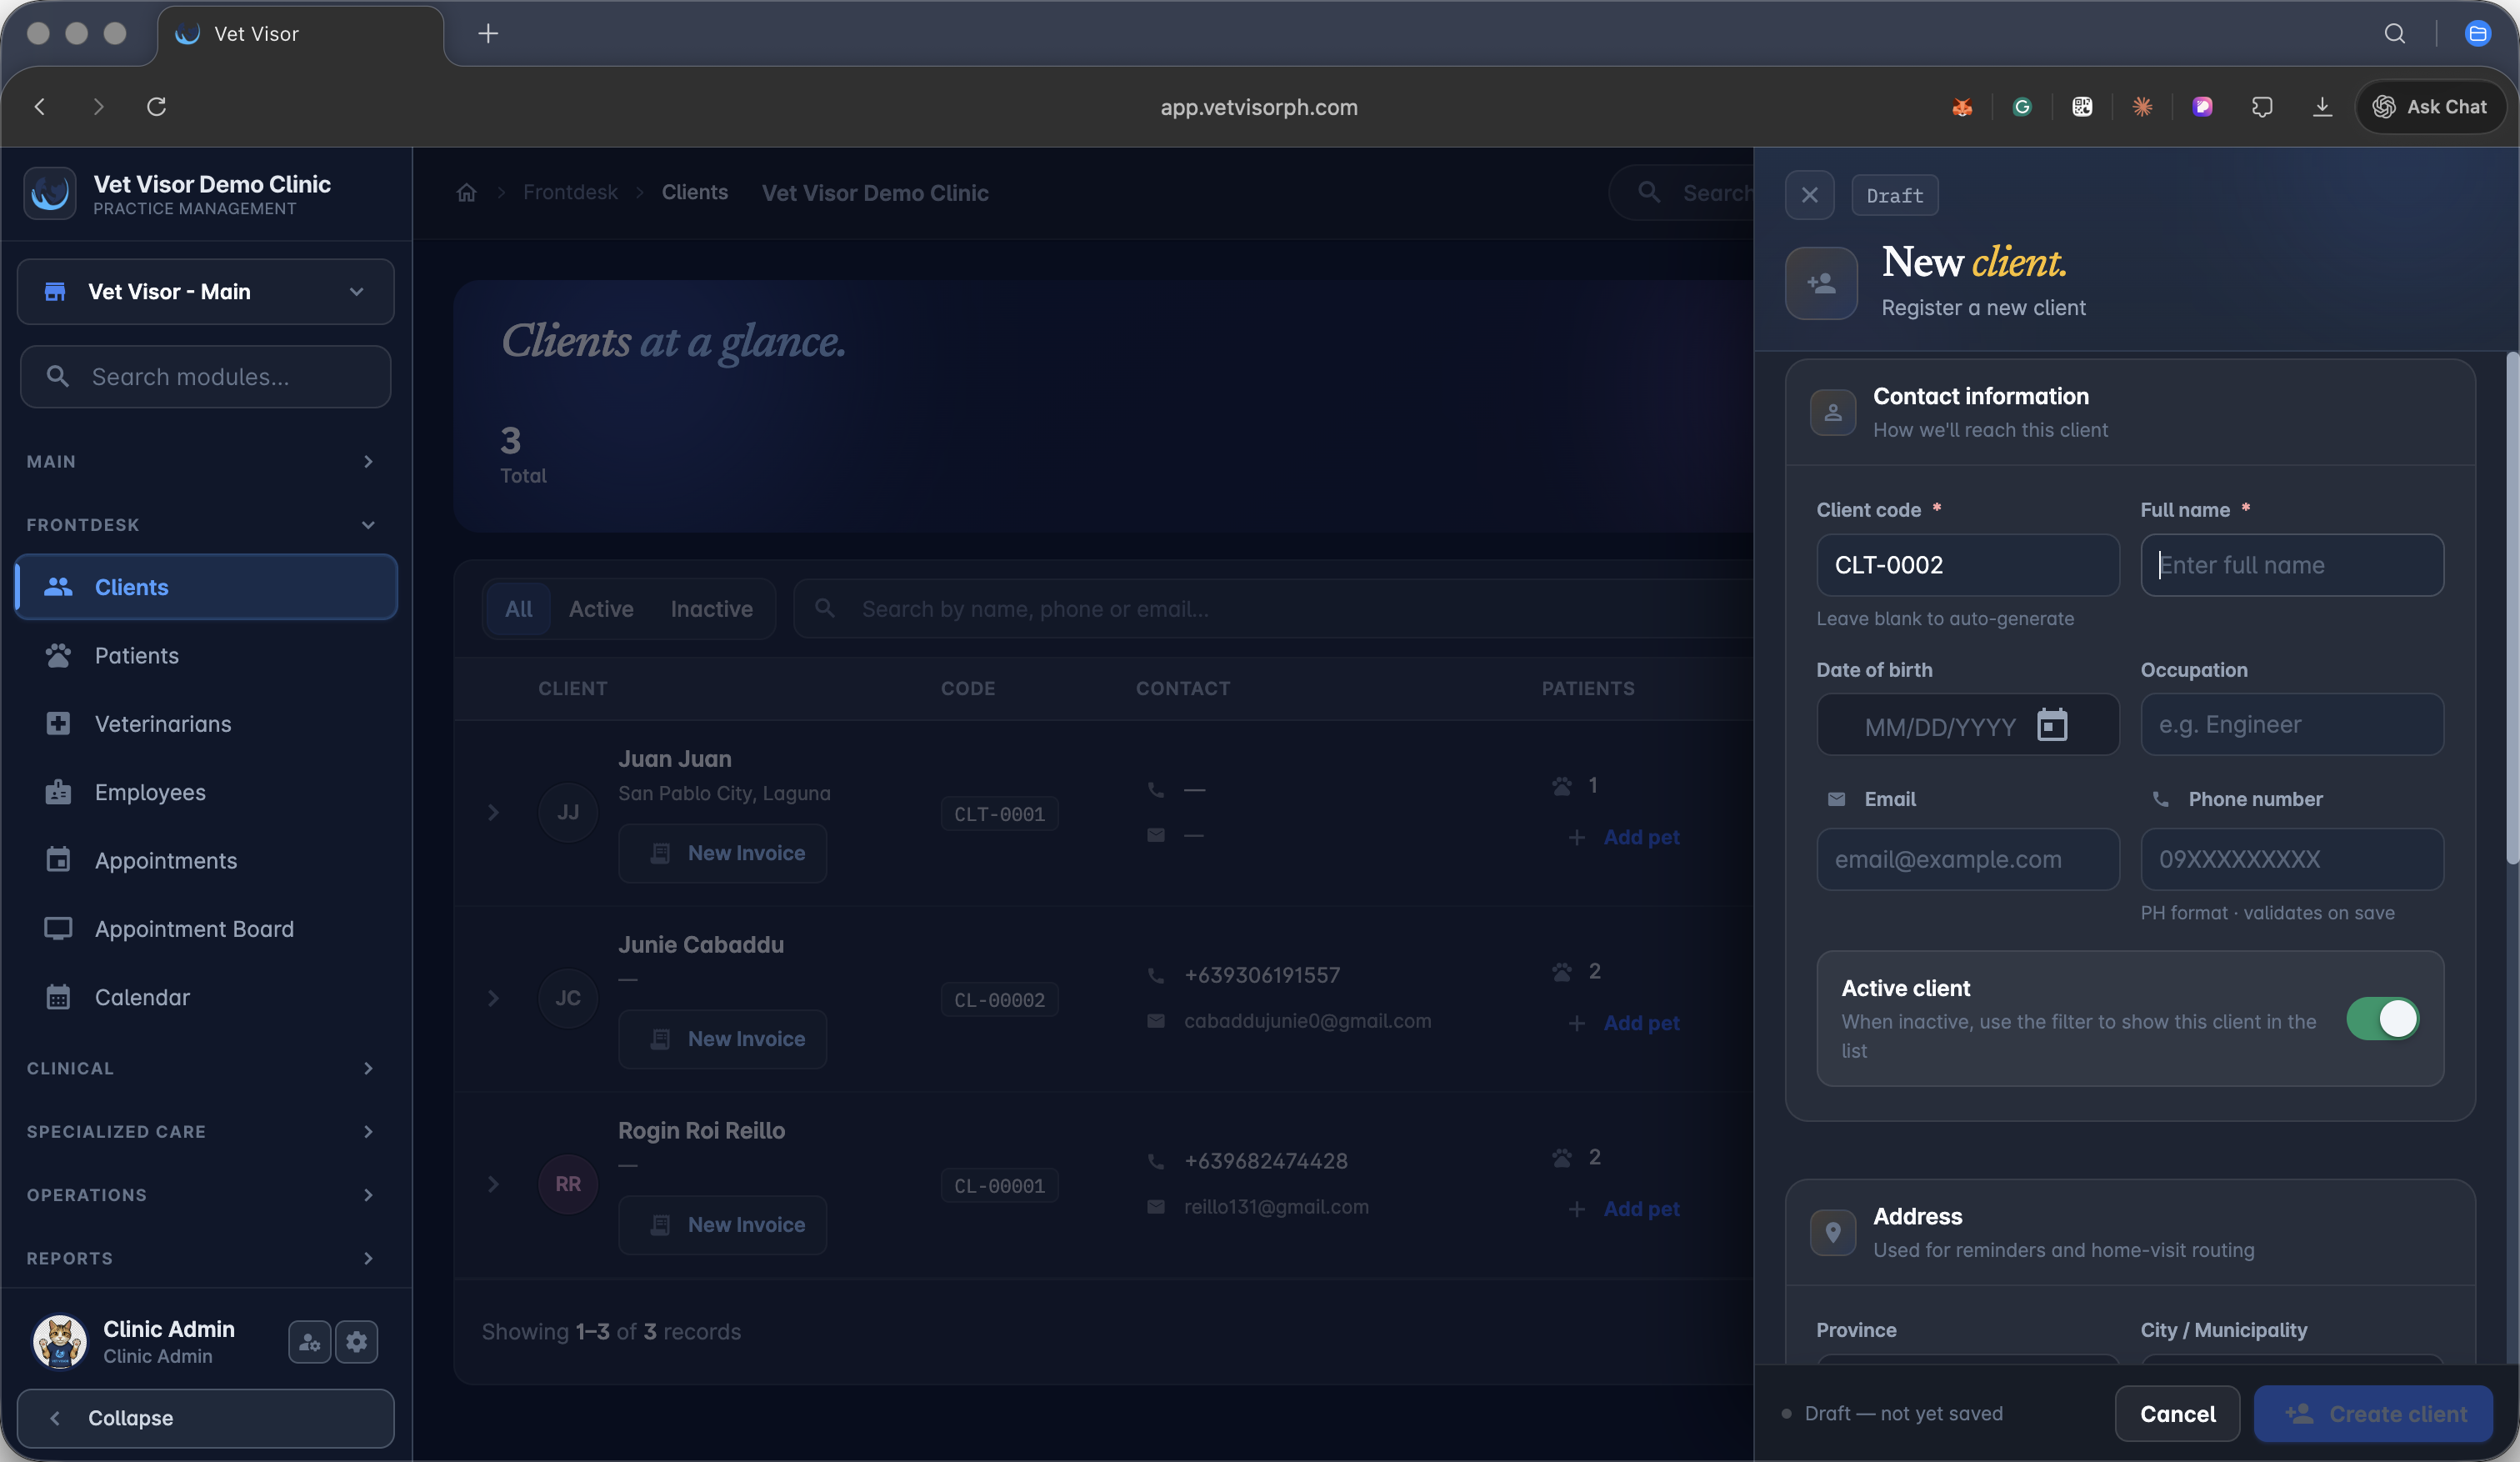Click the Grammarly extension icon
Viewport: 2520px width, 1462px height.
click(2022, 107)
